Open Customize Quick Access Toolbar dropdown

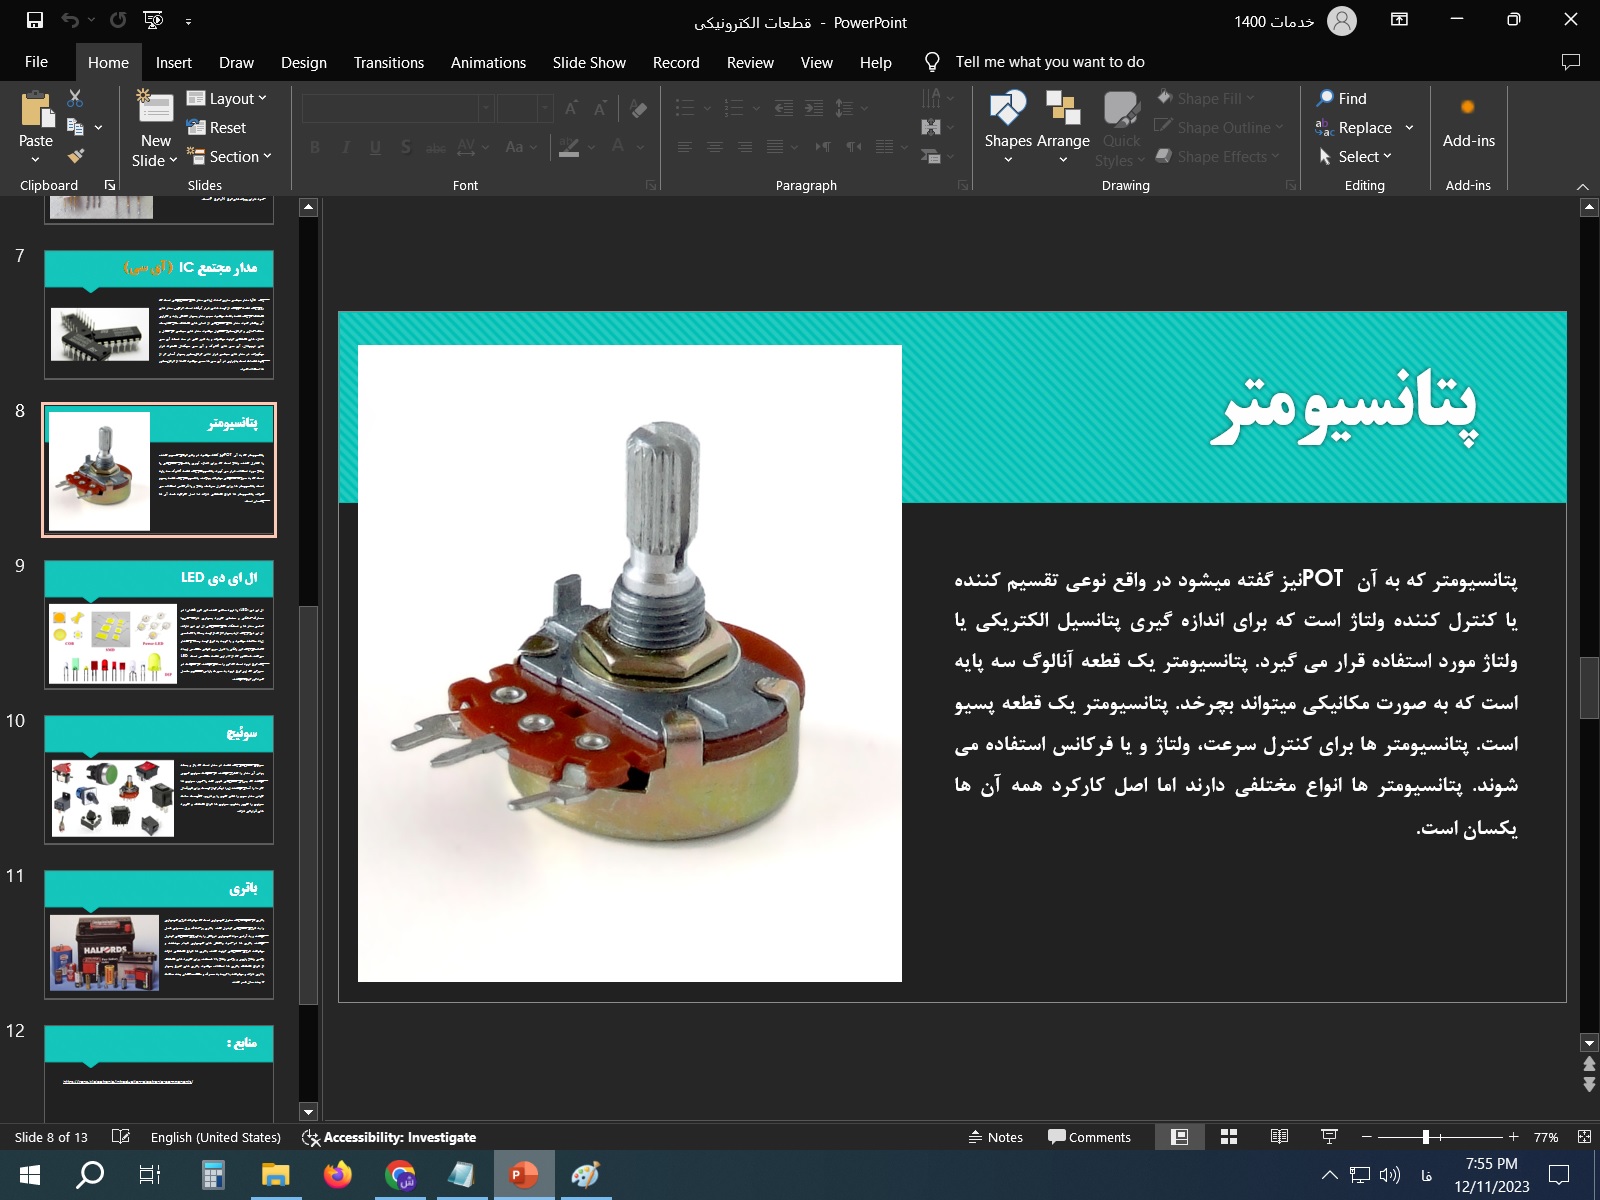pos(188,21)
